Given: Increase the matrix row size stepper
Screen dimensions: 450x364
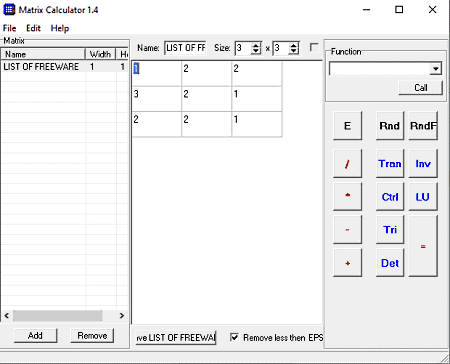Looking at the screenshot, I should (x=256, y=45).
